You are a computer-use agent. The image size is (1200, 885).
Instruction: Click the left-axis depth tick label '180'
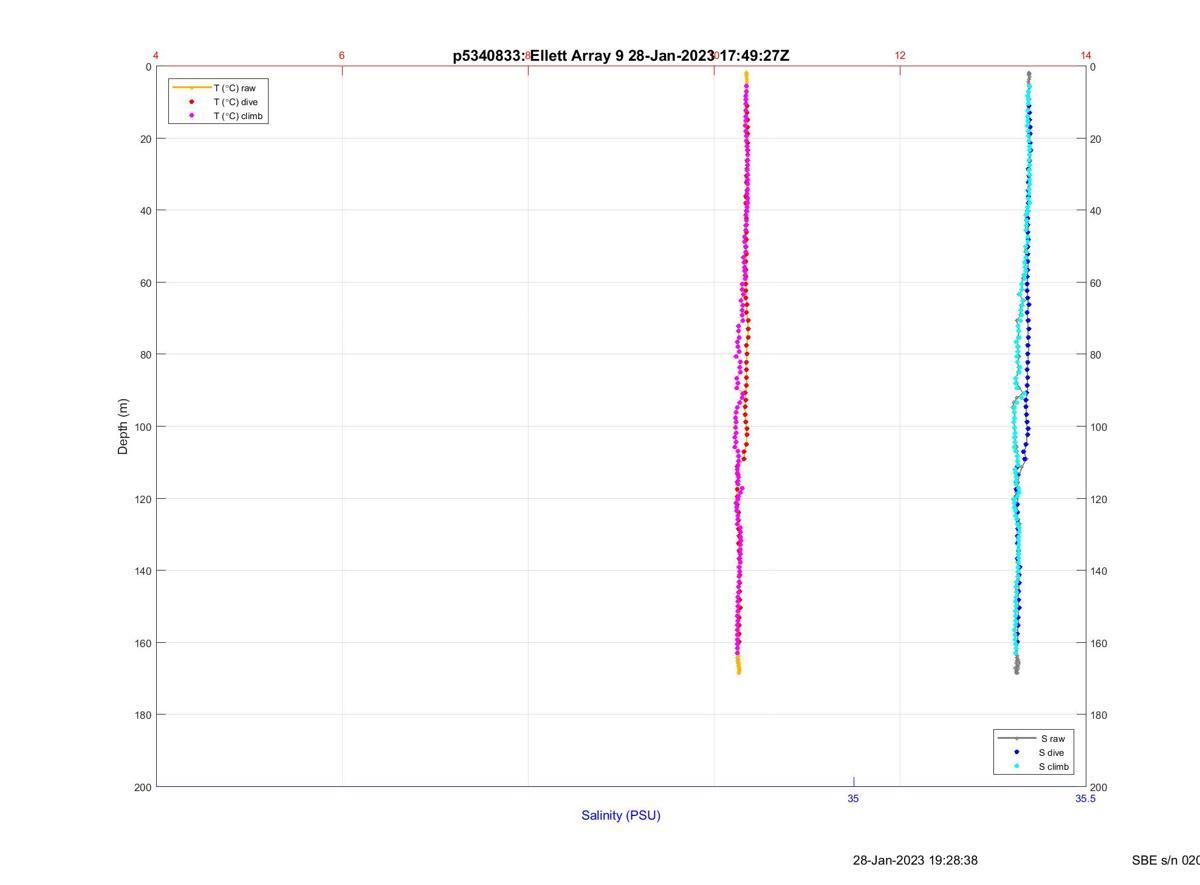click(x=143, y=715)
